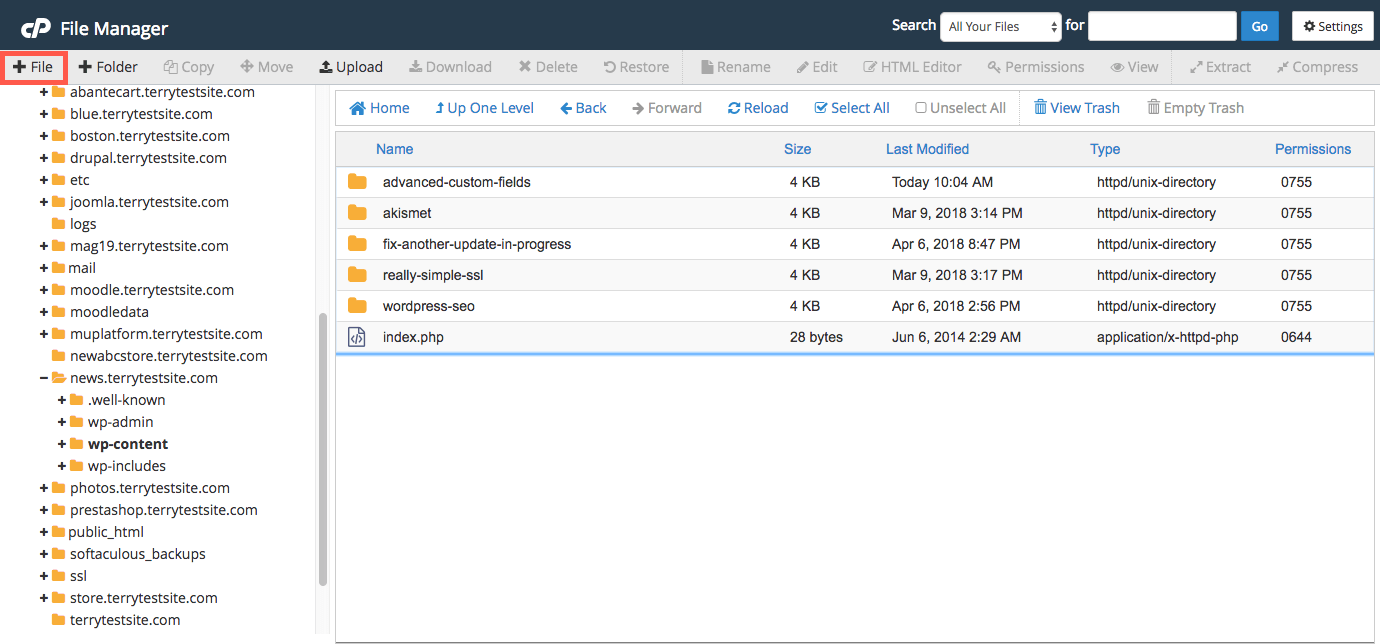
Task: Sort by Last Modified column
Action: tap(927, 149)
